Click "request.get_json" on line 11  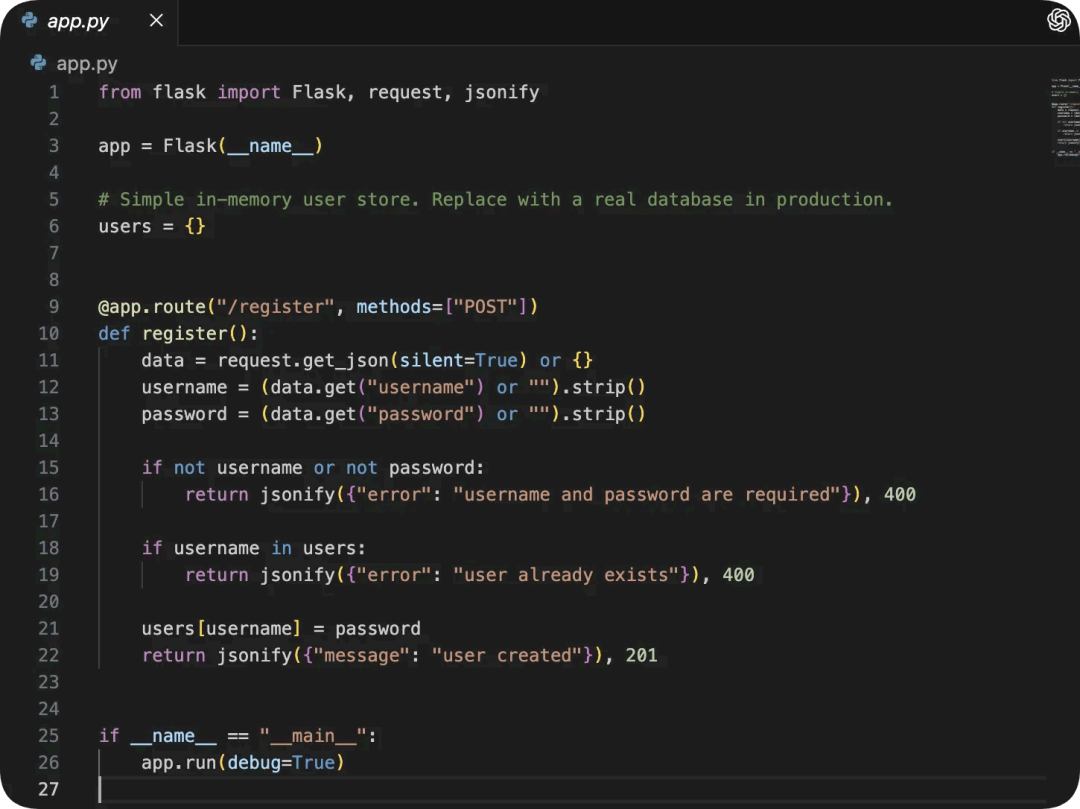click(303, 360)
